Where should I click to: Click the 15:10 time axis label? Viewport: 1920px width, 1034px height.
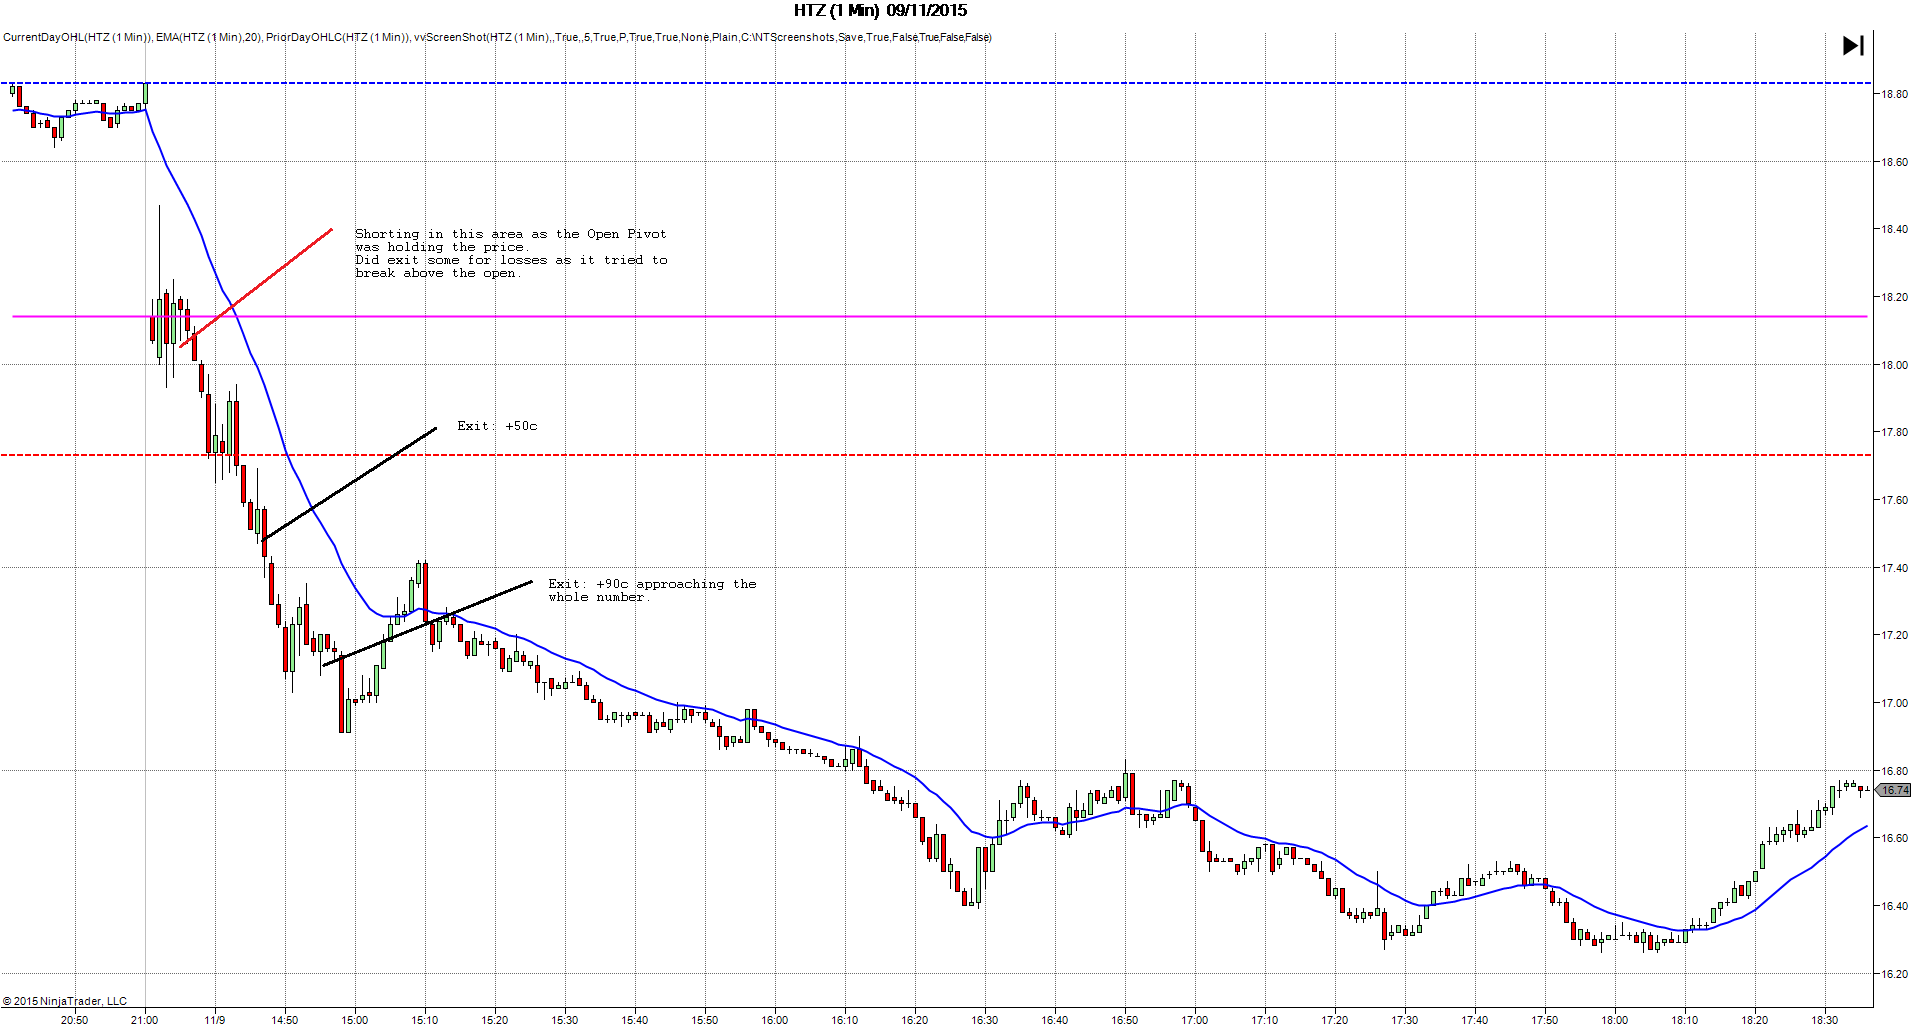click(425, 1020)
